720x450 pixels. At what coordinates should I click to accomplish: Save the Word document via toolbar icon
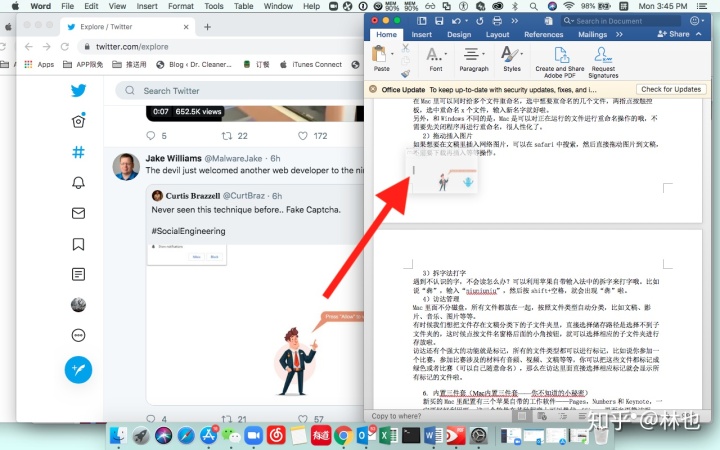pyautogui.click(x=439, y=21)
